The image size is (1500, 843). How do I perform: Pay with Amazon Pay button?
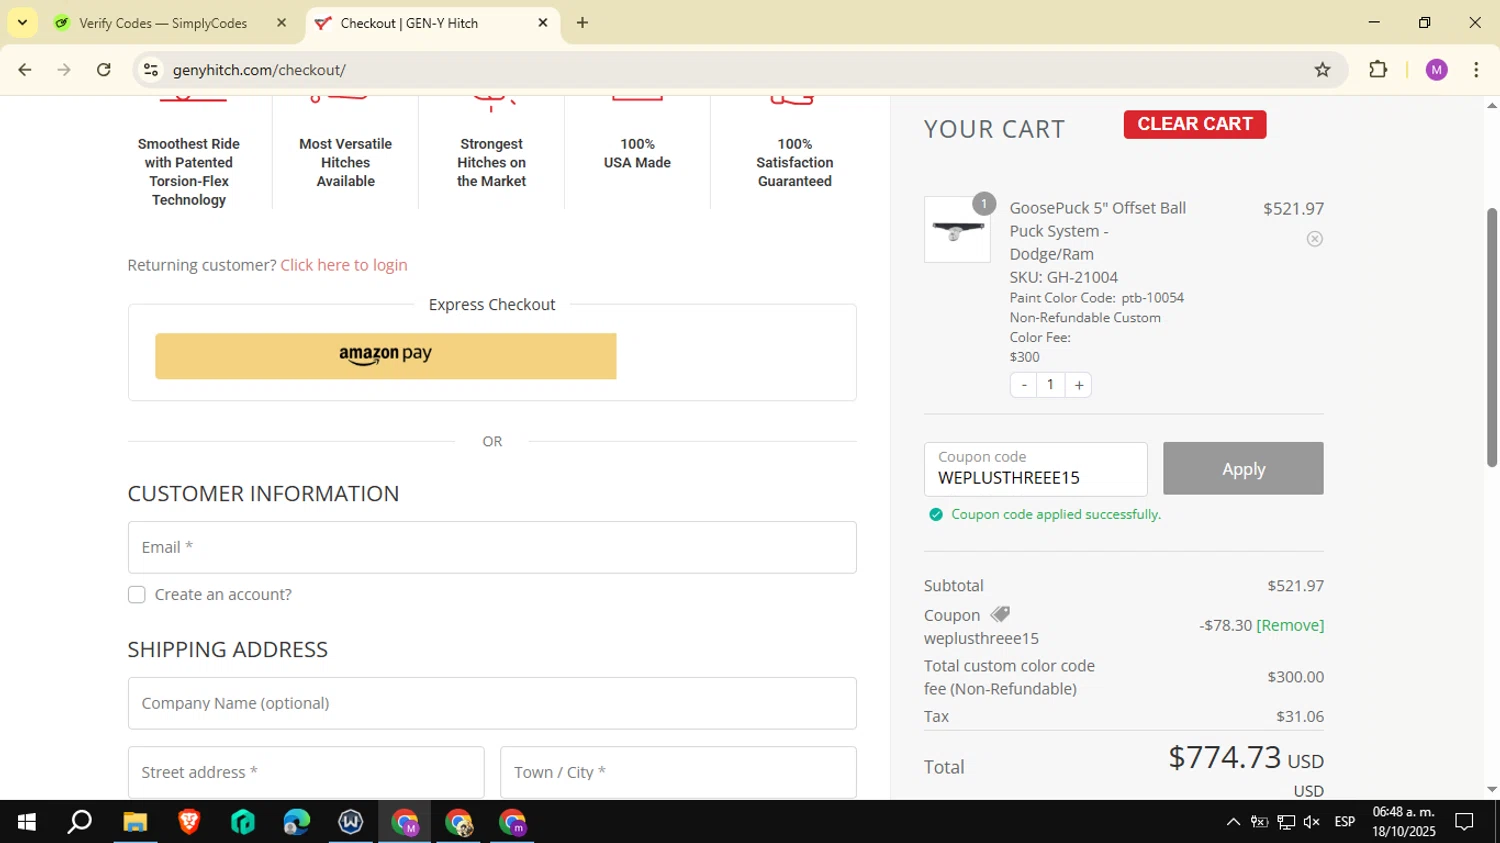point(385,356)
